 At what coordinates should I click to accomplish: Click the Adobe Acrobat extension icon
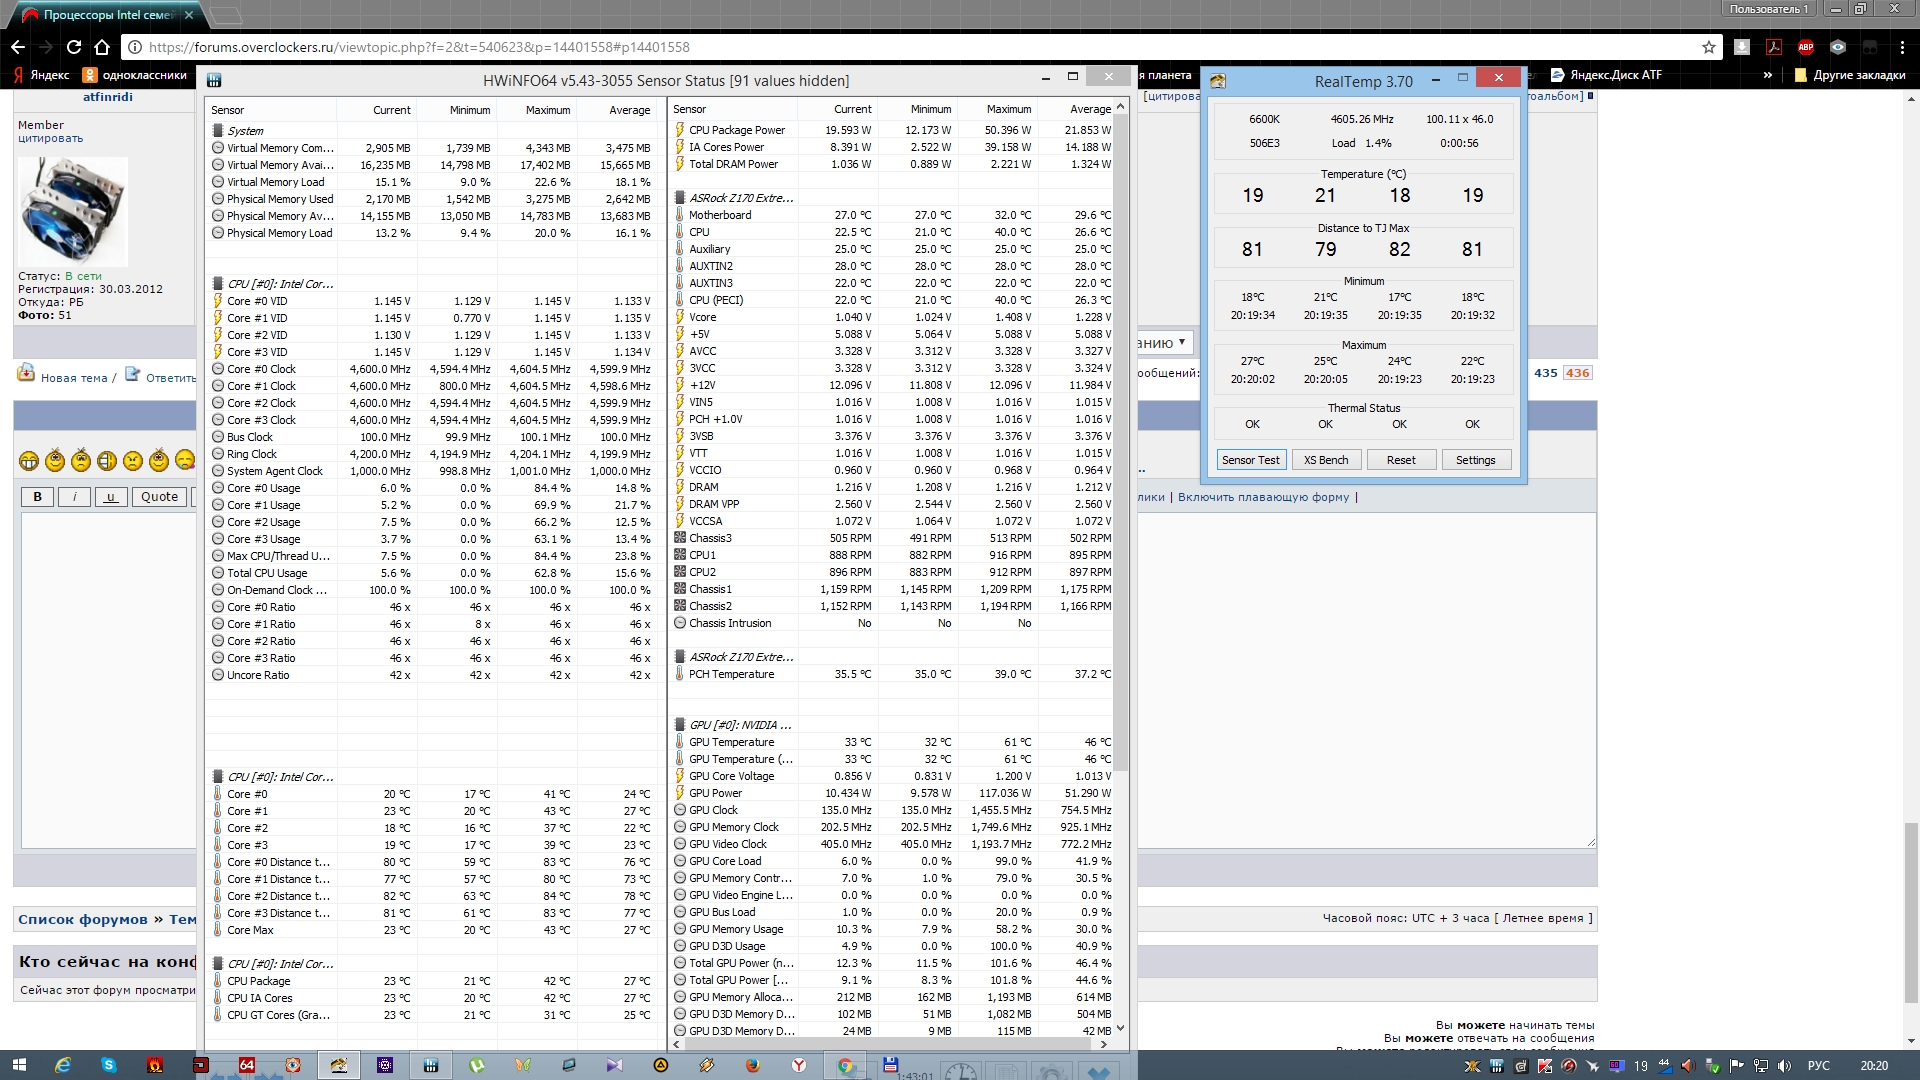pos(1773,47)
